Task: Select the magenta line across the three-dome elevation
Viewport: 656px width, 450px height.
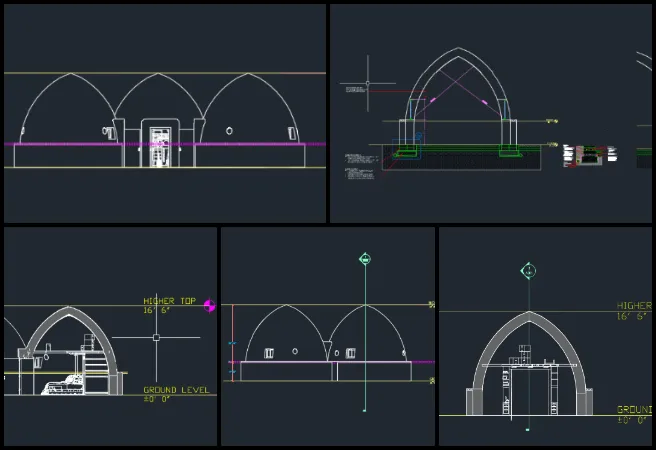Action: coord(60,144)
